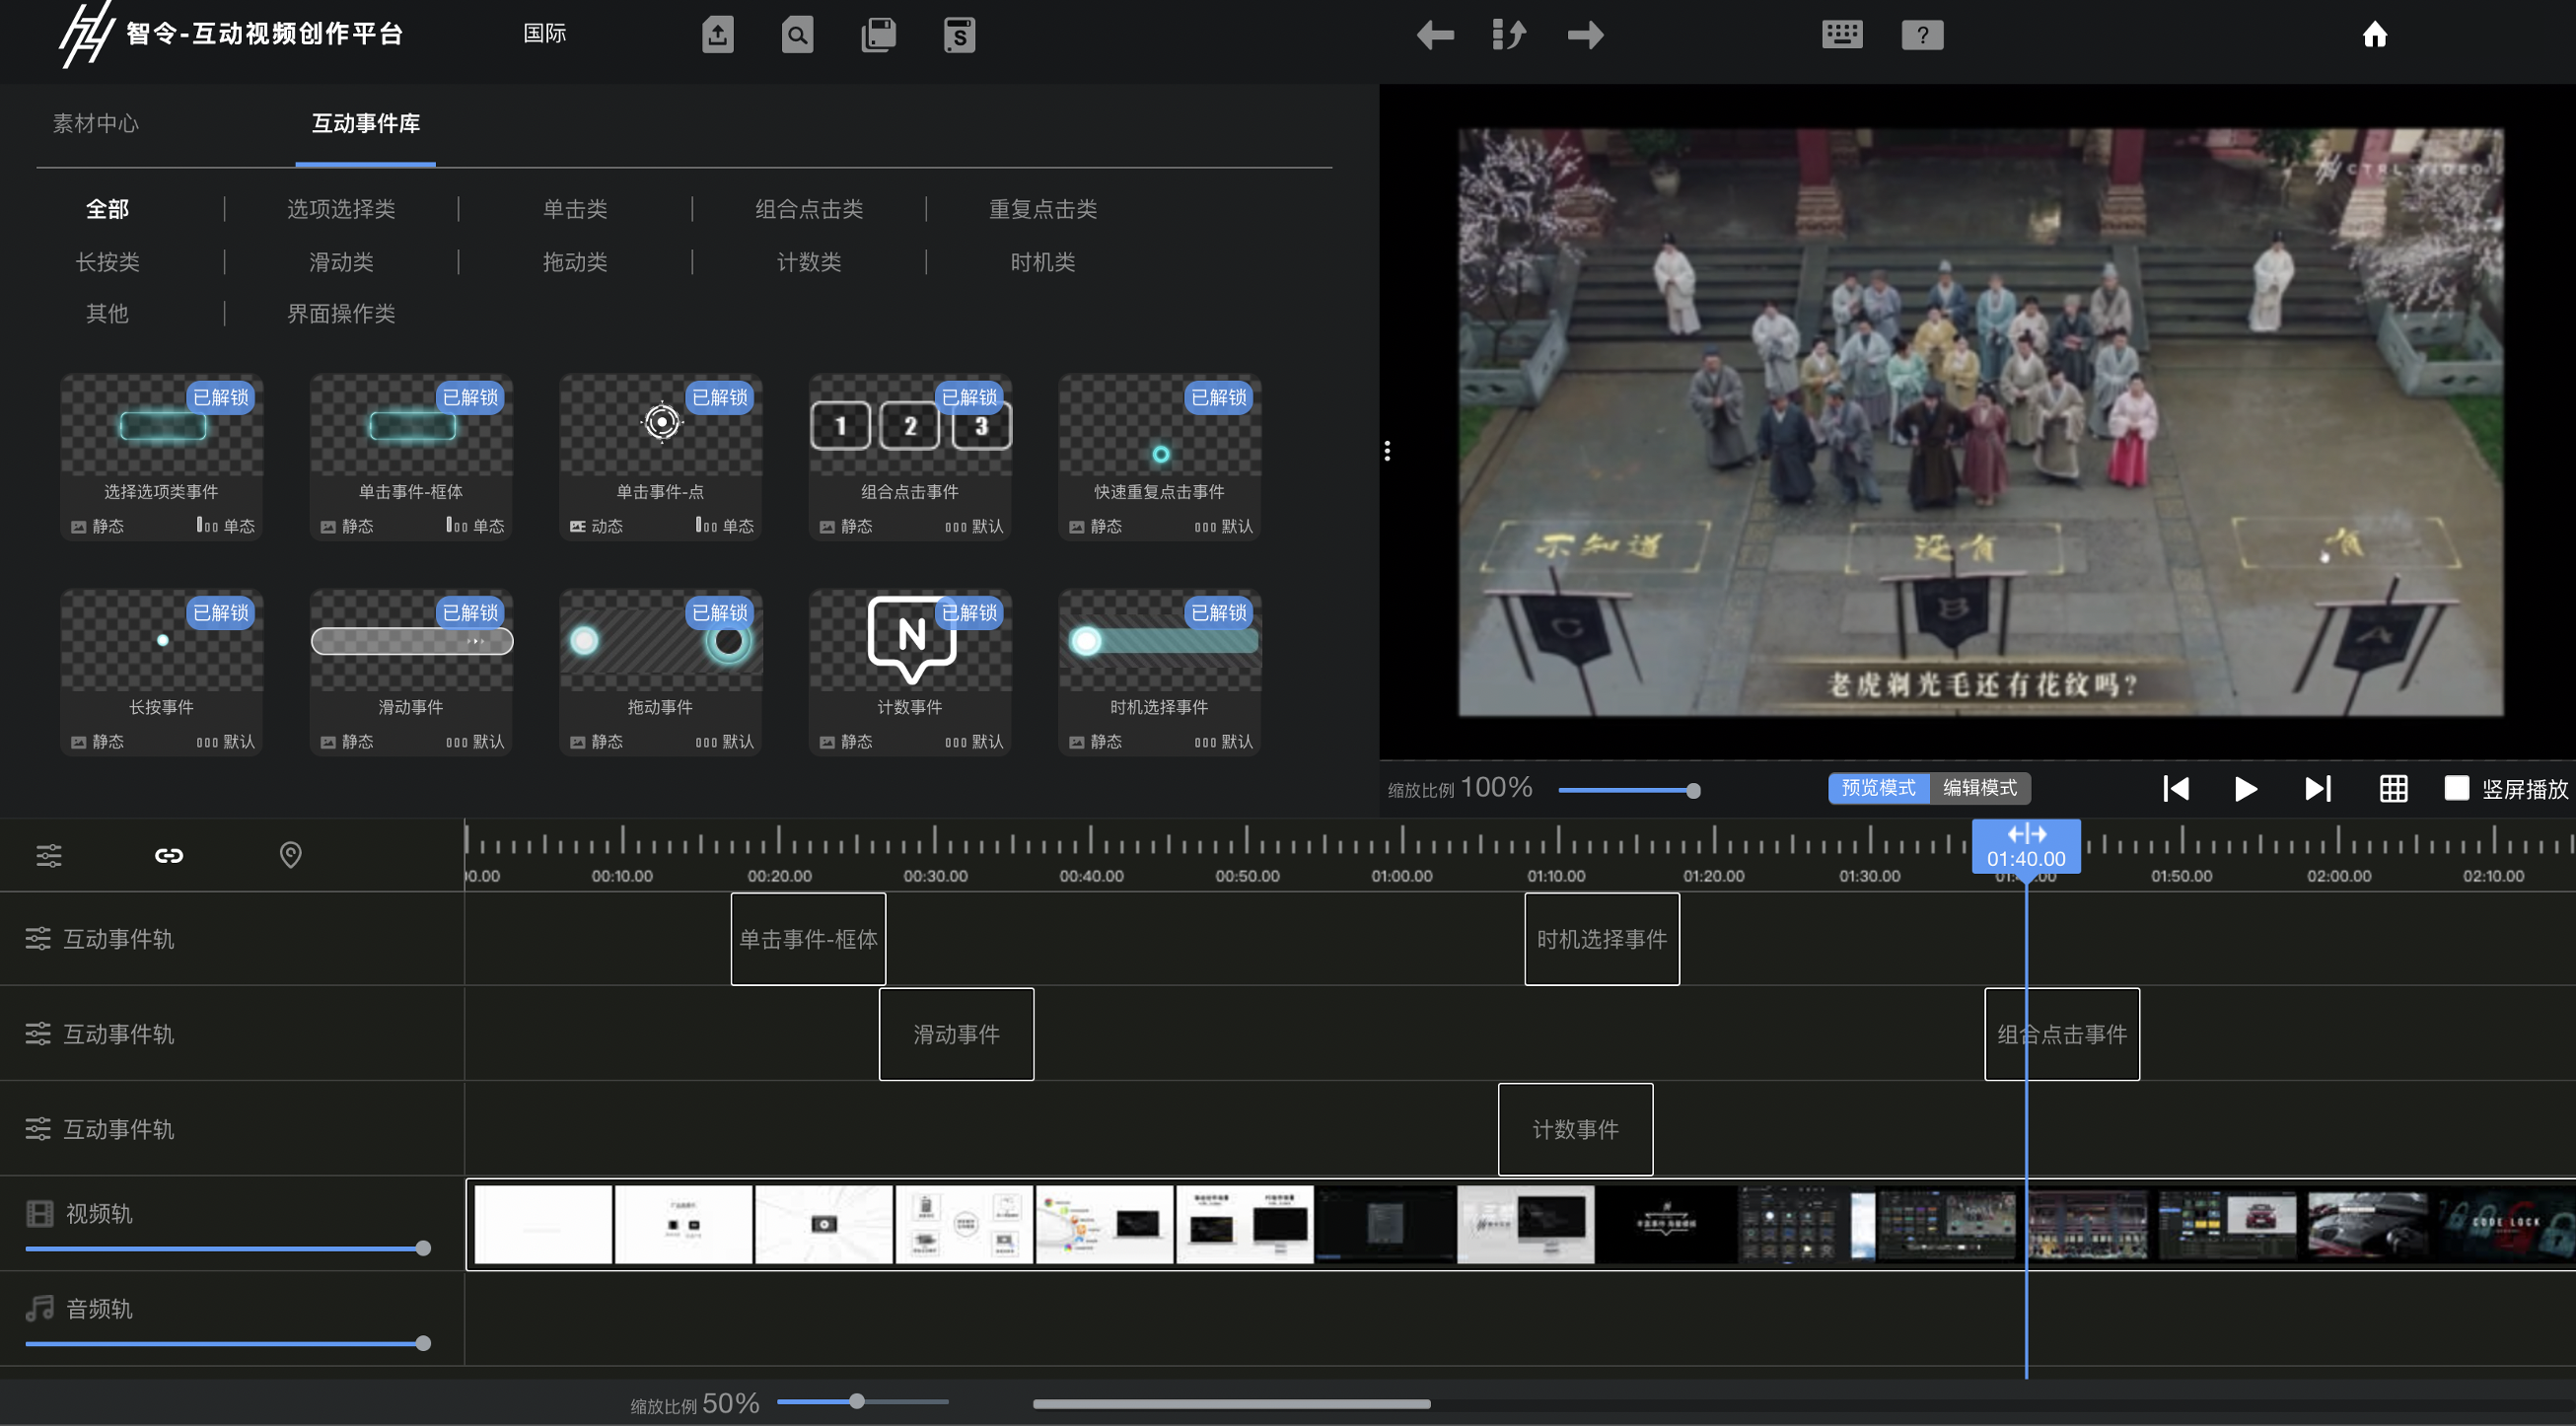Screen dimensions: 2576x1426
Task: Filter by 全部 category
Action: [x=107, y=209]
